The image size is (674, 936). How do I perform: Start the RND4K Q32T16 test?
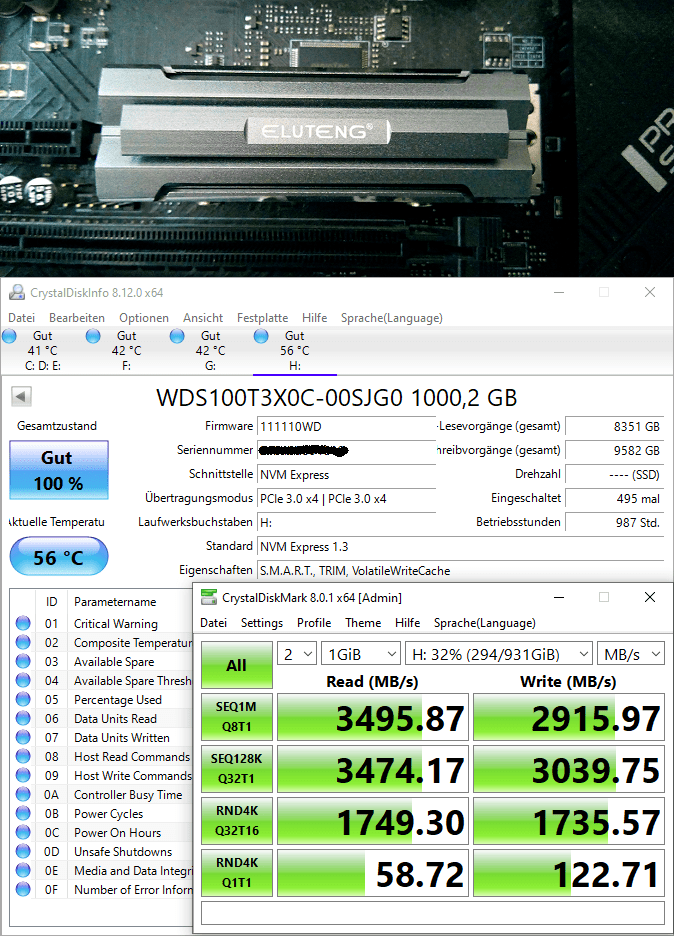(237, 821)
